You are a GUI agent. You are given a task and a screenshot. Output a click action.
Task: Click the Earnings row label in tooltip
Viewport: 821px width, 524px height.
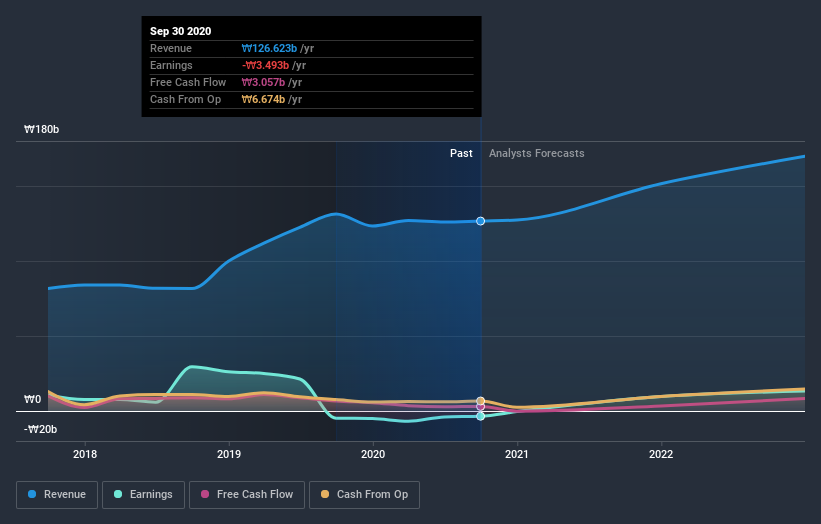(171, 65)
